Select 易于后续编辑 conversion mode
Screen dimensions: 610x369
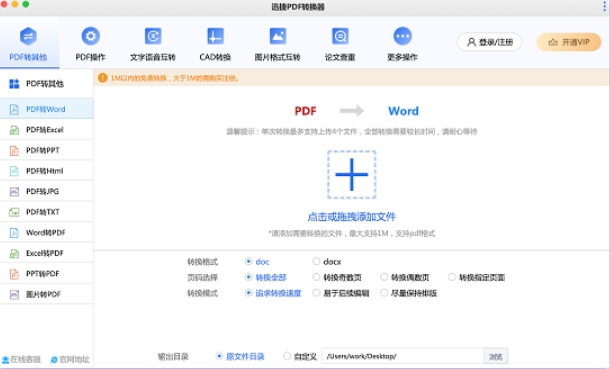click(x=316, y=293)
